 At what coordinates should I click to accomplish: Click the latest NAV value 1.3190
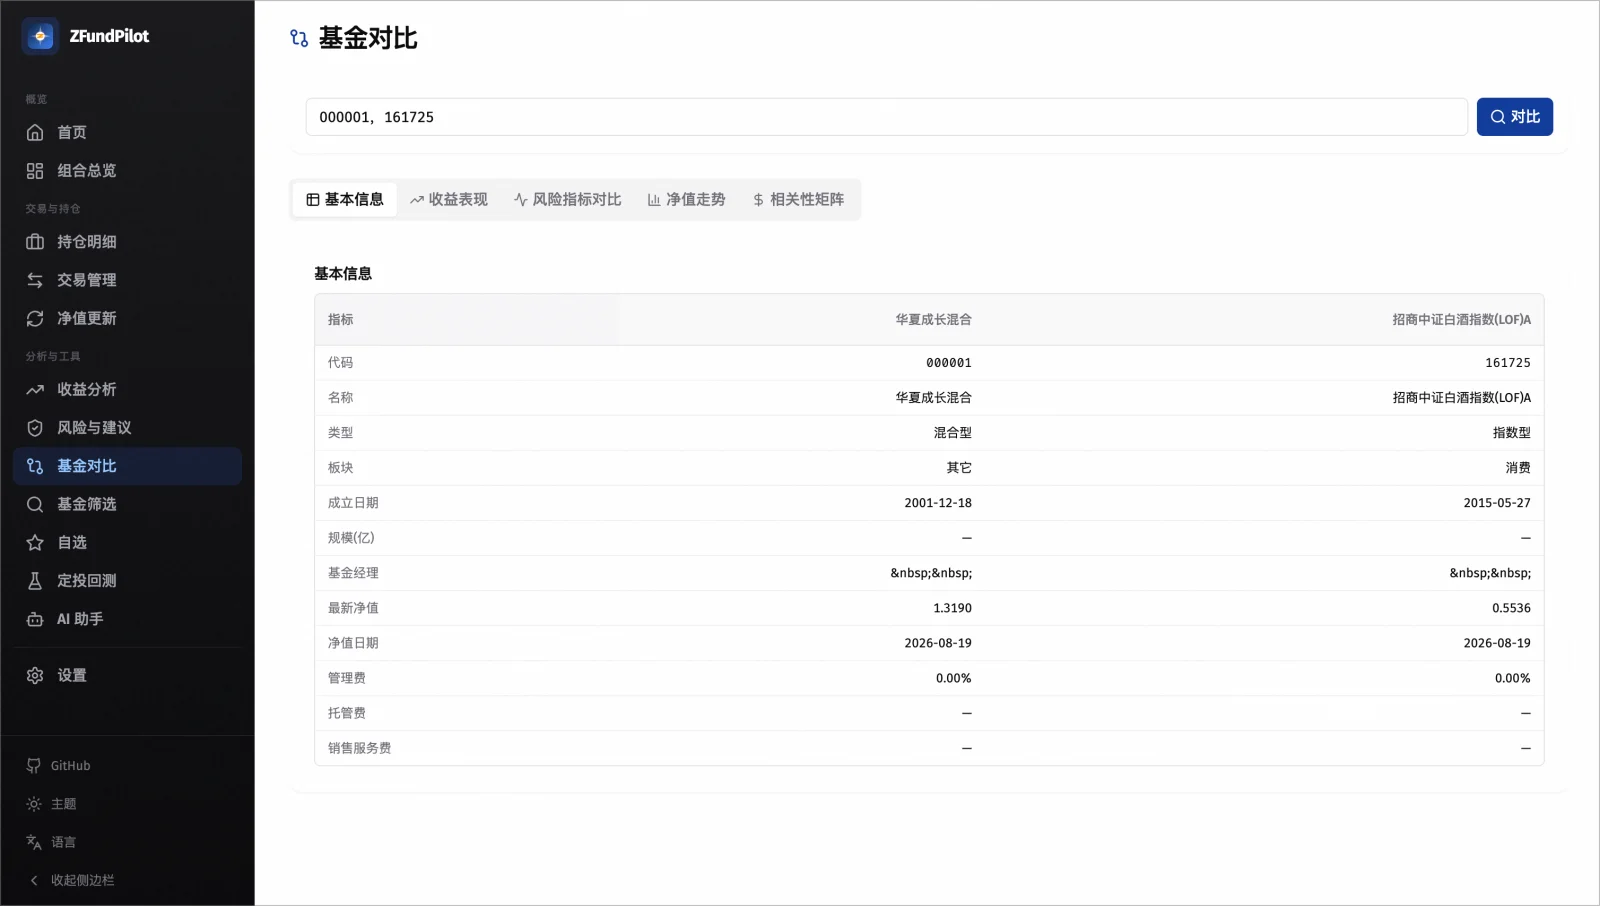952,608
